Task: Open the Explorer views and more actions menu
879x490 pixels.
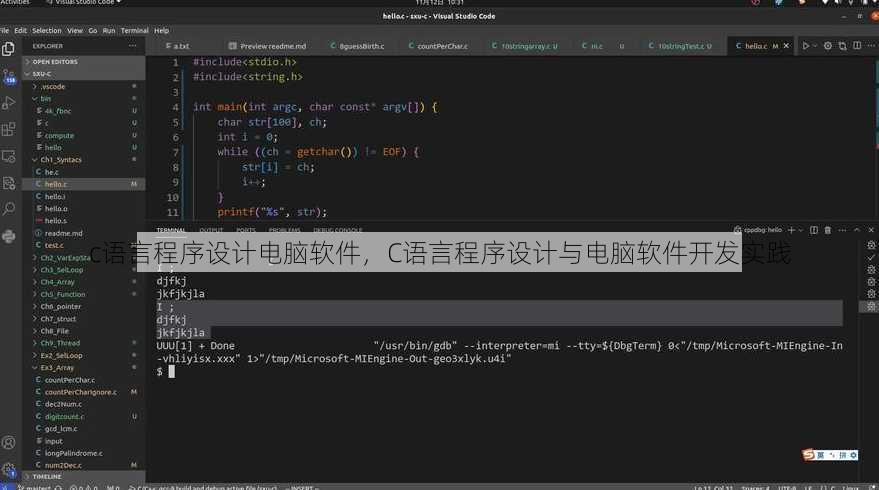Action: click(x=132, y=46)
